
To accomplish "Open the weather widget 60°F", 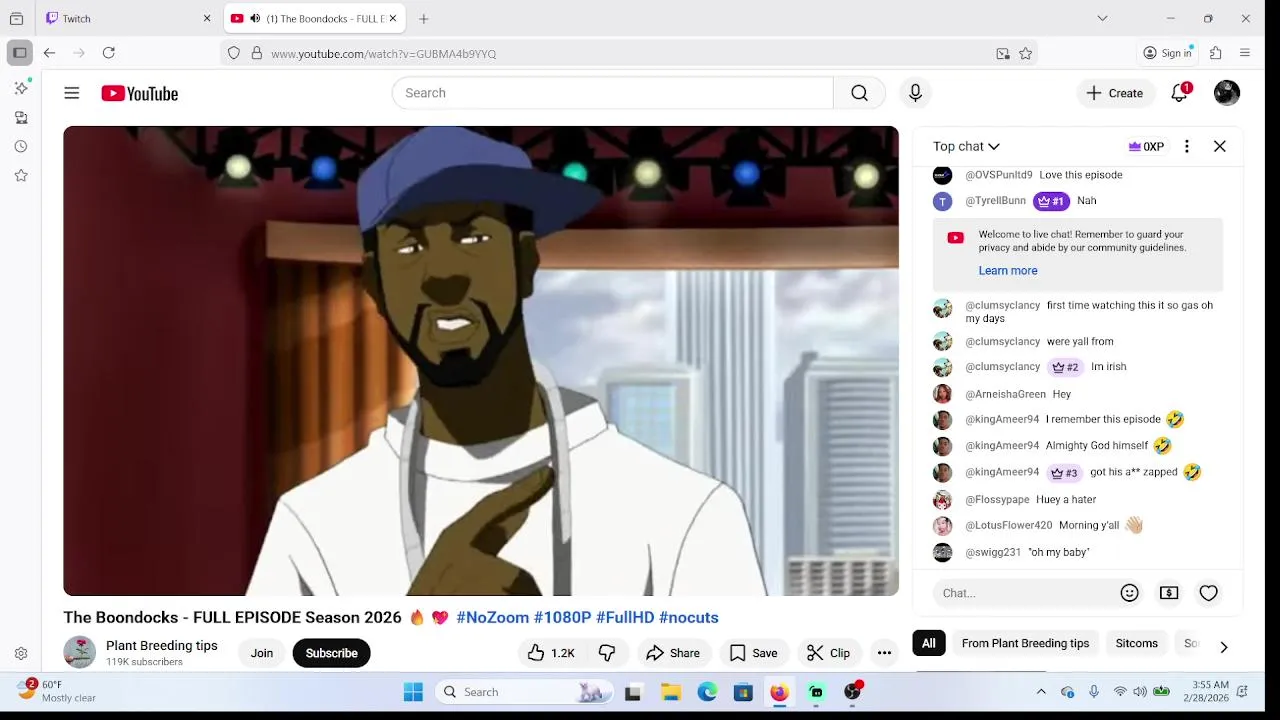I will [58, 691].
